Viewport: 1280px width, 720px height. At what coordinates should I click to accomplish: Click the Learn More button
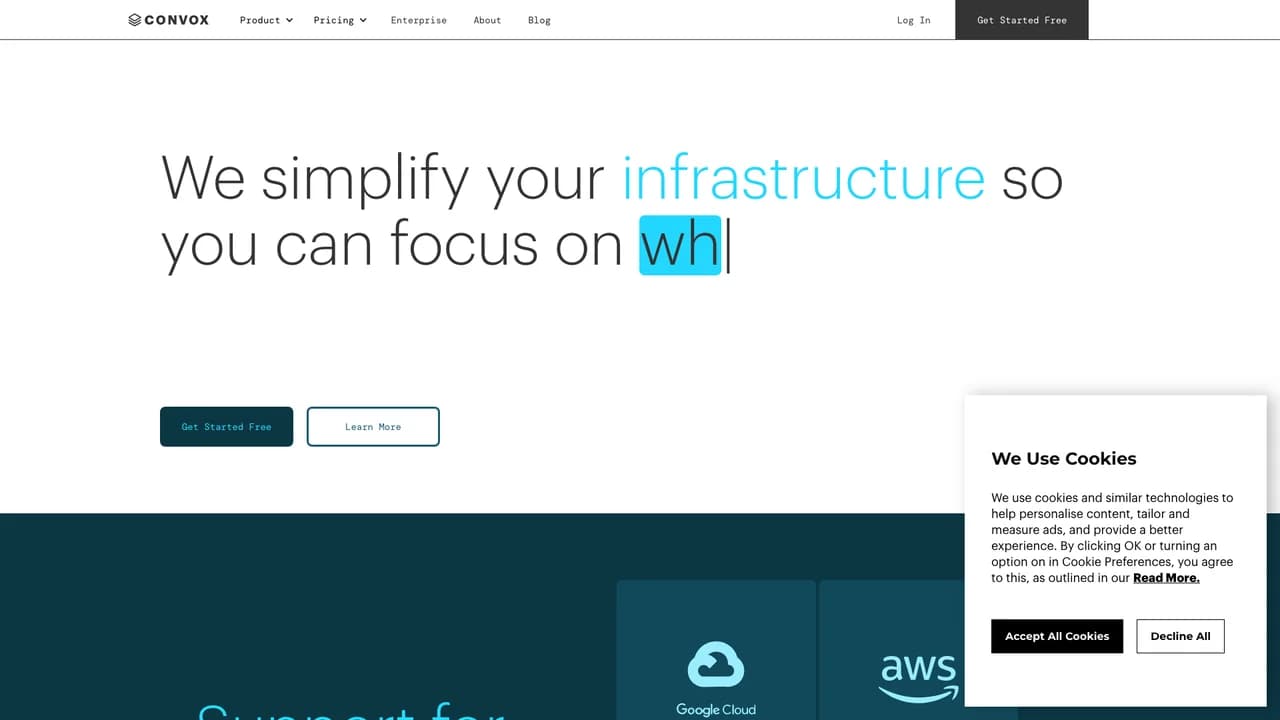[x=373, y=427]
